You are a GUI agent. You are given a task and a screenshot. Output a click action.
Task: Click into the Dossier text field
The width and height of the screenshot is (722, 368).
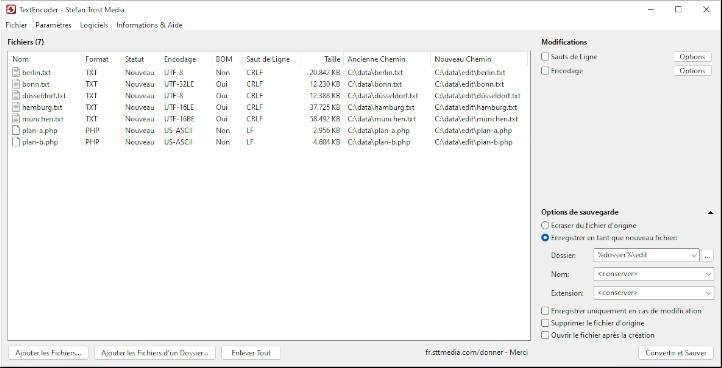[x=641, y=255]
